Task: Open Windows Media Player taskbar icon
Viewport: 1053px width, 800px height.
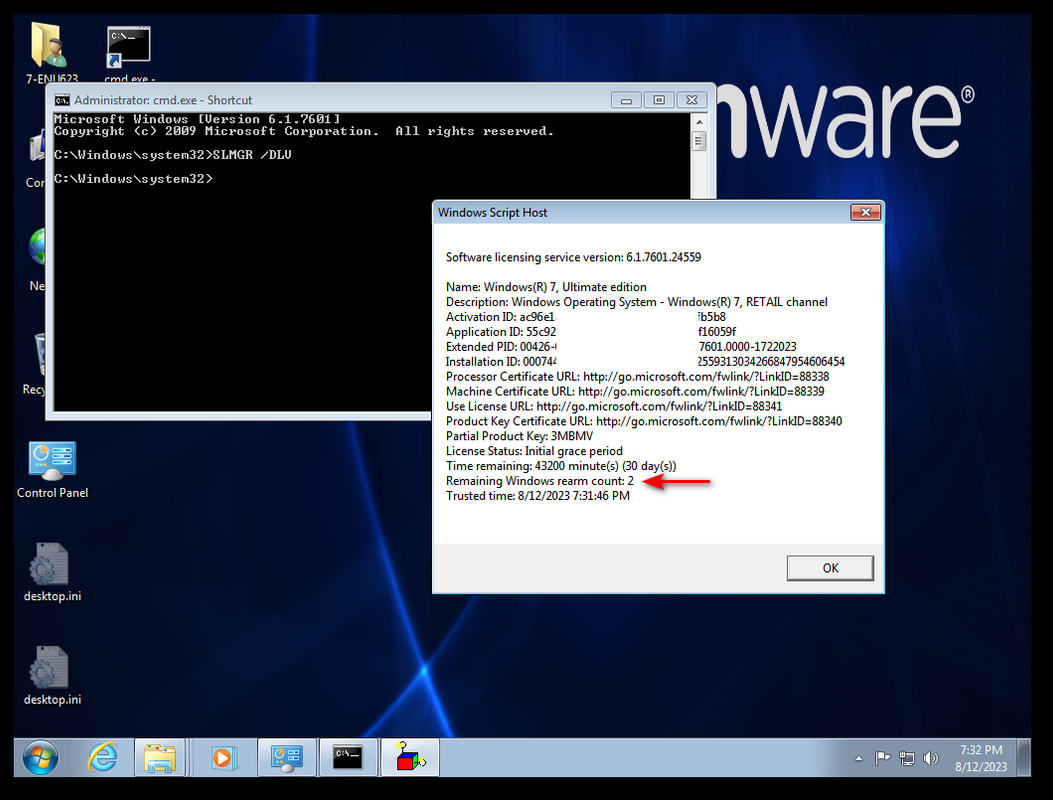Action: point(222,758)
